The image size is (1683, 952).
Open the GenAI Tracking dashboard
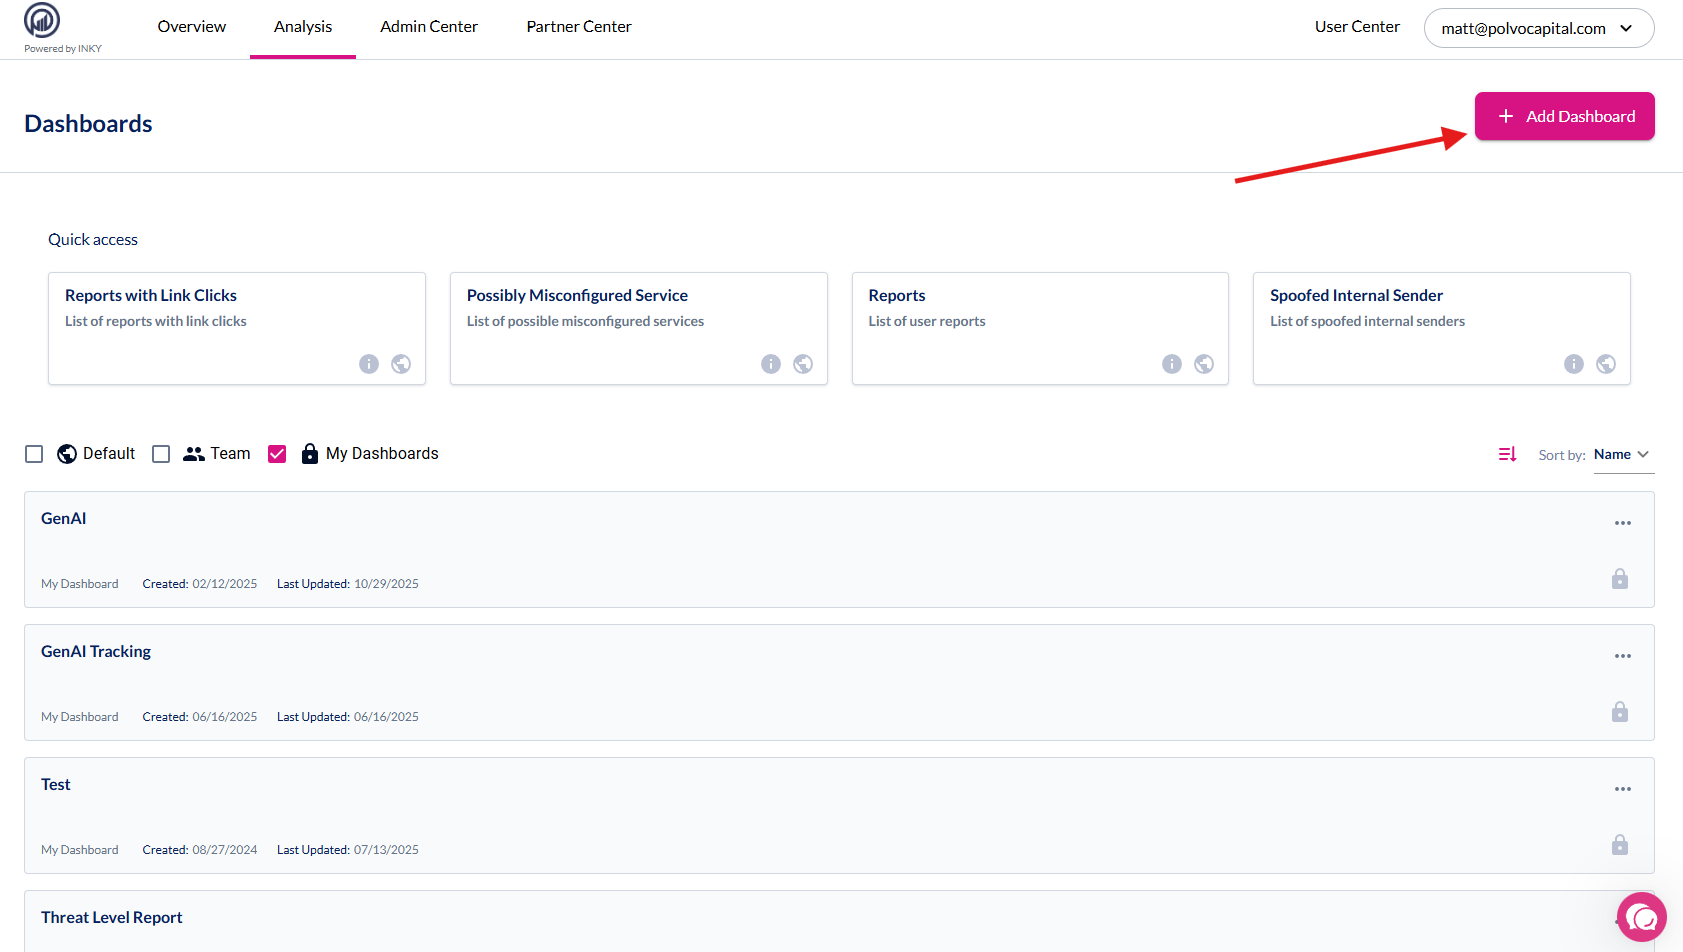839,682
